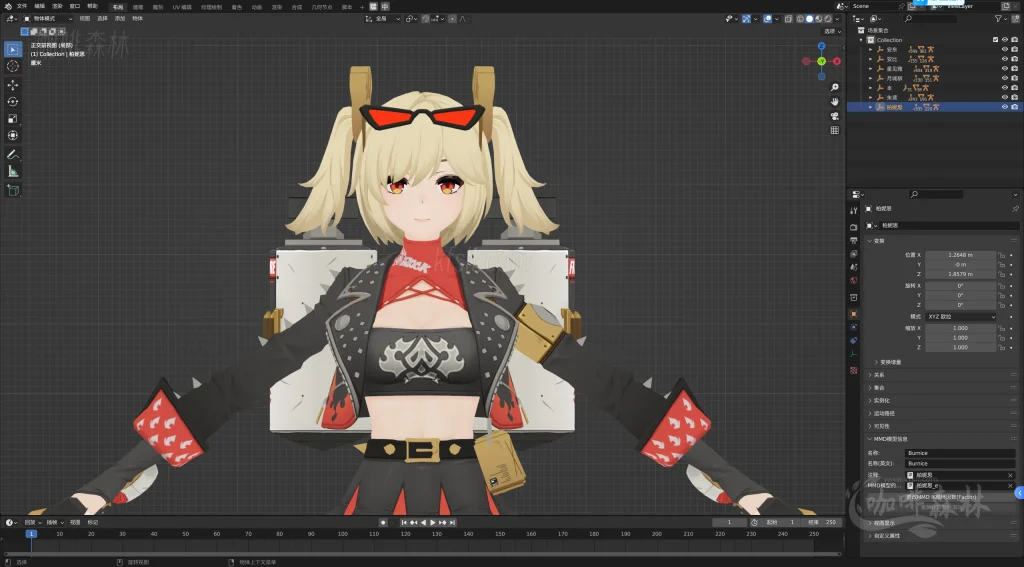The height and width of the screenshot is (567, 1024).
Task: Open the viewport 添加 menu
Action: click(x=120, y=19)
